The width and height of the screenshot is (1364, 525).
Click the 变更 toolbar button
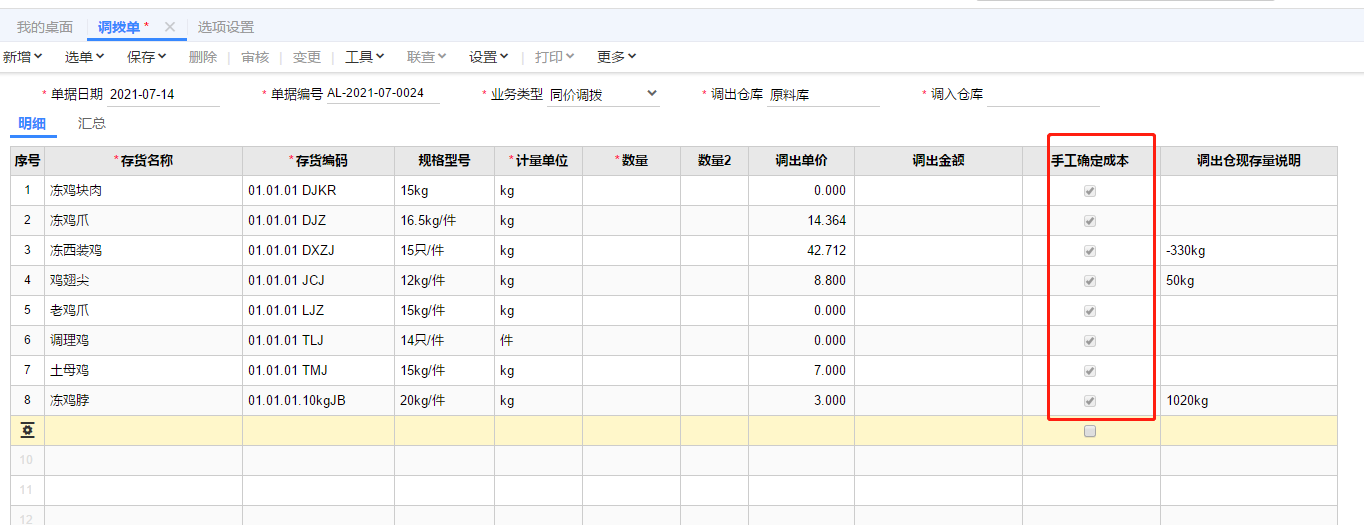[x=307, y=57]
